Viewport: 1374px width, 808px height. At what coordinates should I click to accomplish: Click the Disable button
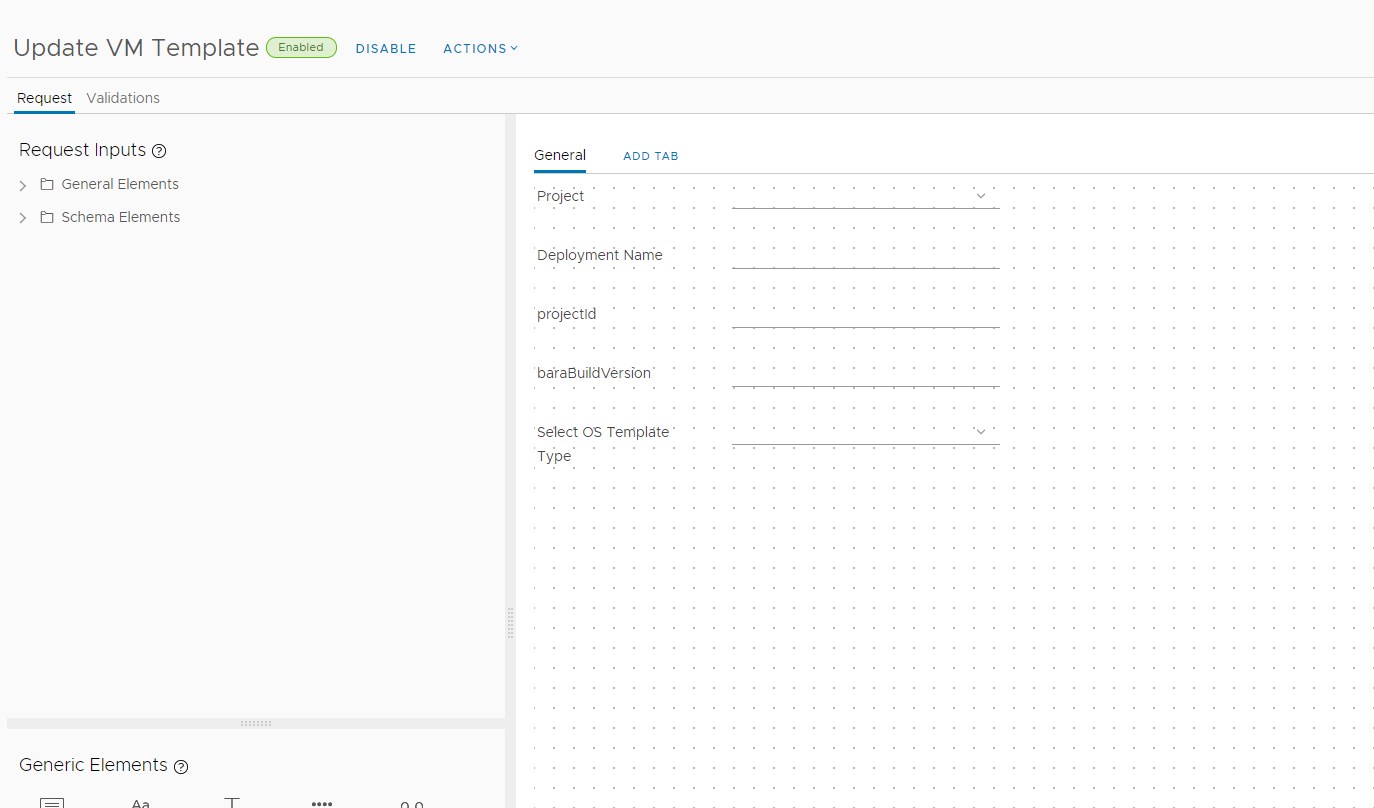pos(386,48)
